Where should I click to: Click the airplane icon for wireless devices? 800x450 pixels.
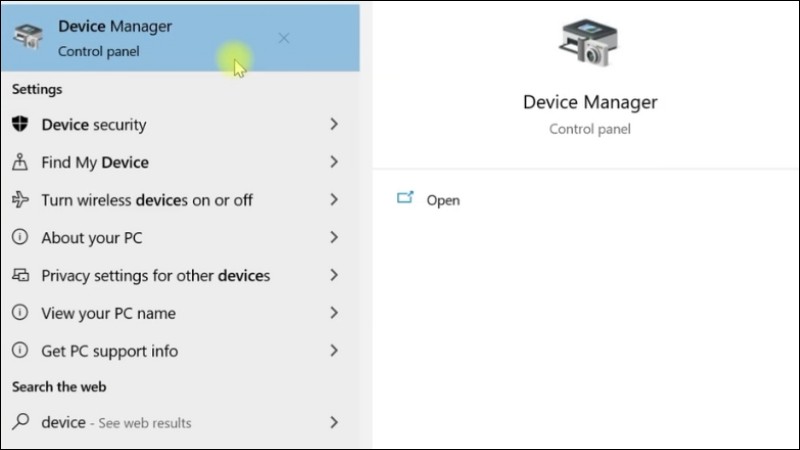[x=20, y=199]
